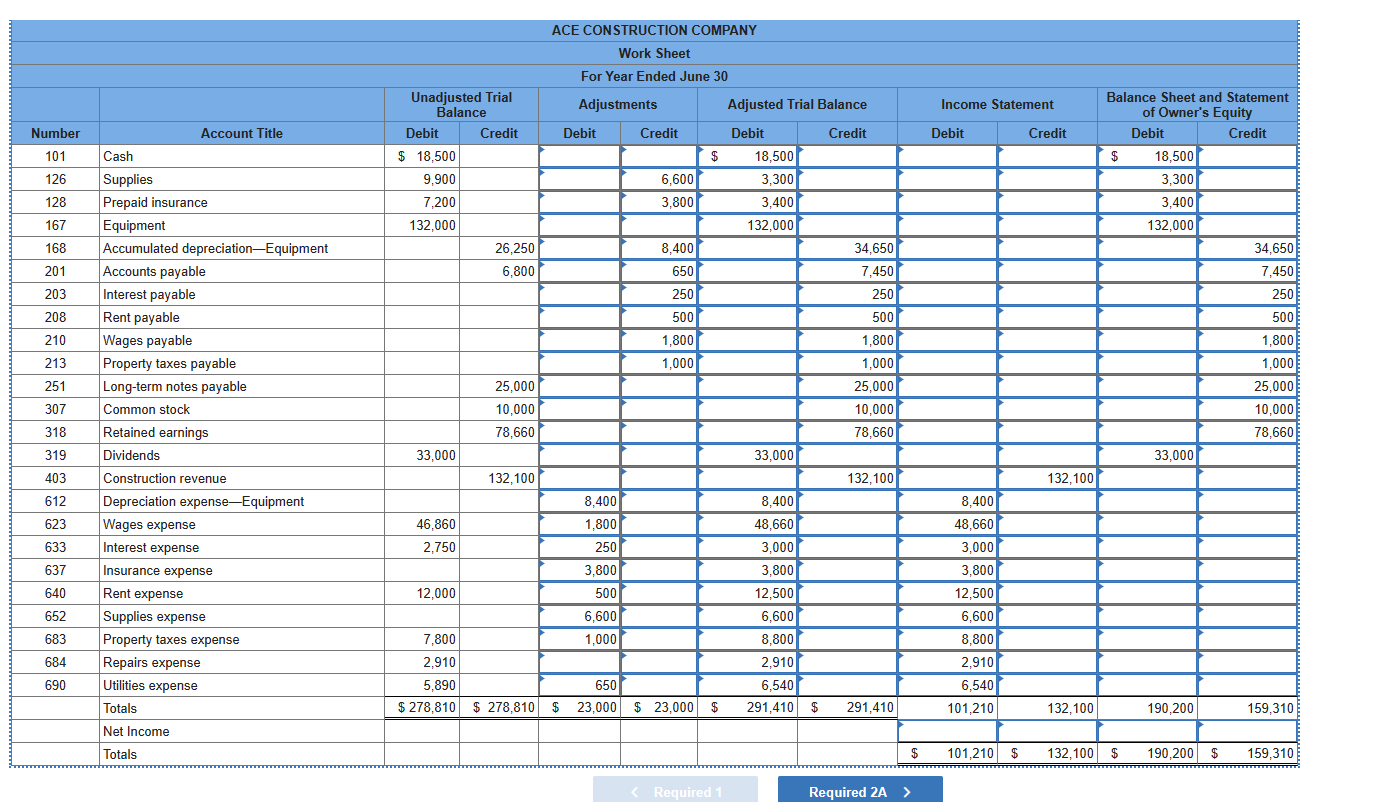Image resolution: width=1389 pixels, height=802 pixels.
Task: Select the Adjusted Trial Balance column header
Action: pos(797,104)
